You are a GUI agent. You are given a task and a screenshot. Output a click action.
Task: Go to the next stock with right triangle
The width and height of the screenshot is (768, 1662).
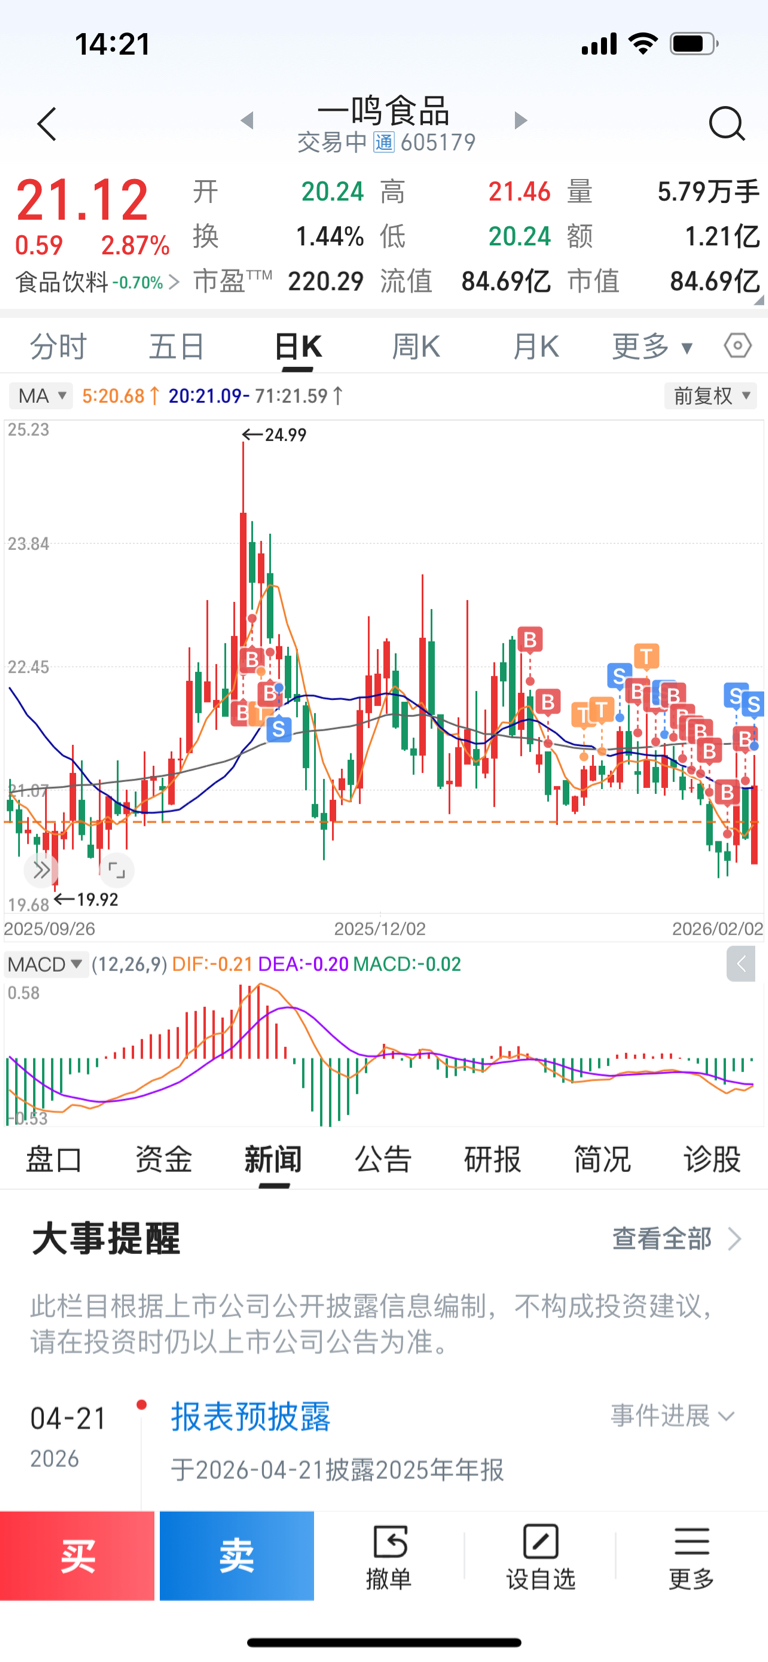click(x=520, y=121)
